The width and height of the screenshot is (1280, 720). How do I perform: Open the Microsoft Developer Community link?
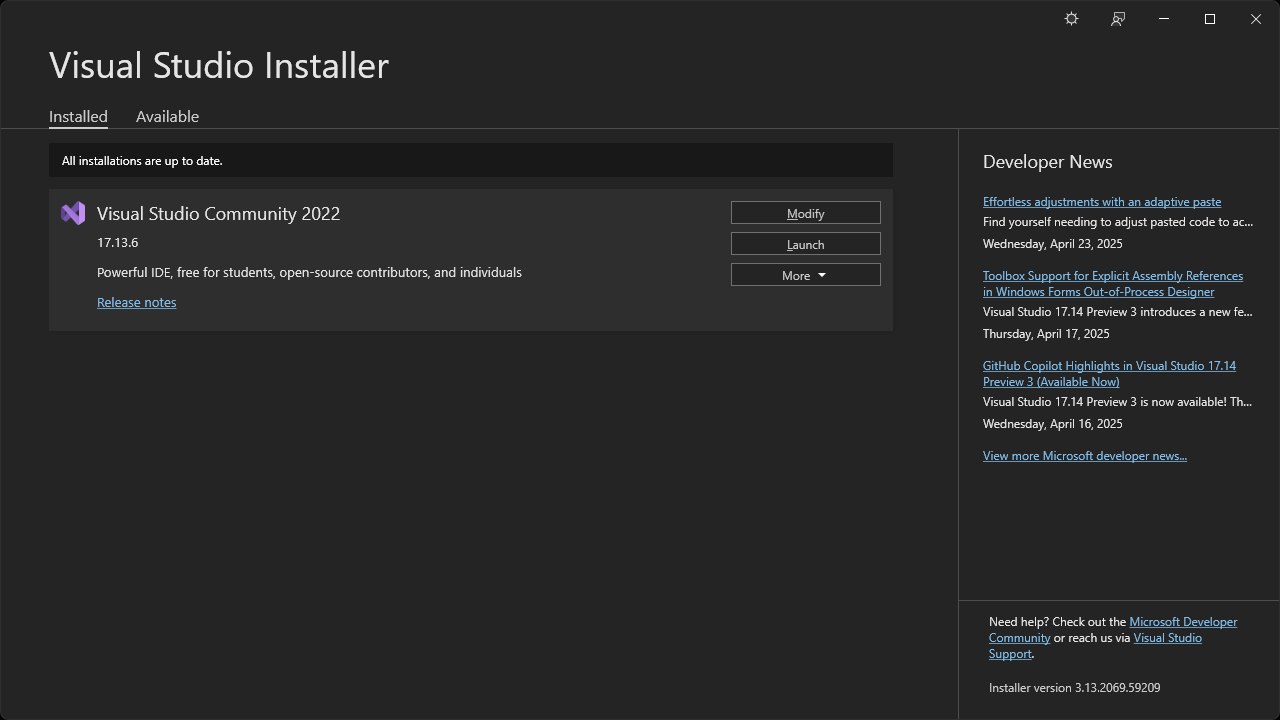(1183, 621)
